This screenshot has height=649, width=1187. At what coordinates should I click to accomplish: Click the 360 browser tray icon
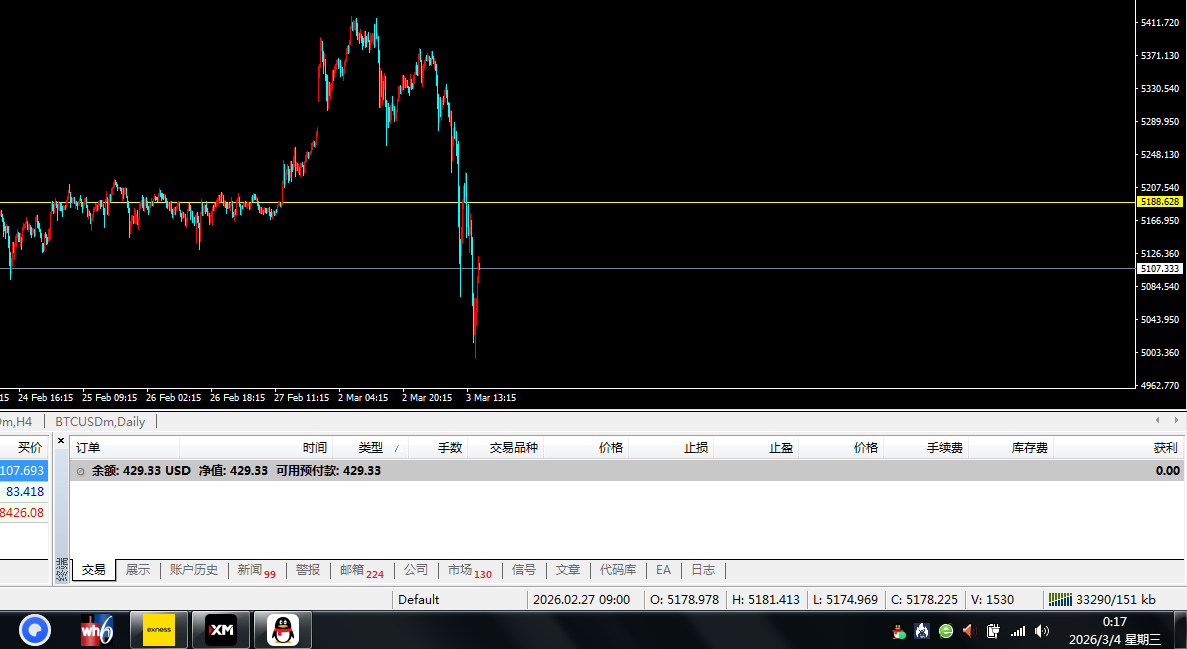click(946, 631)
